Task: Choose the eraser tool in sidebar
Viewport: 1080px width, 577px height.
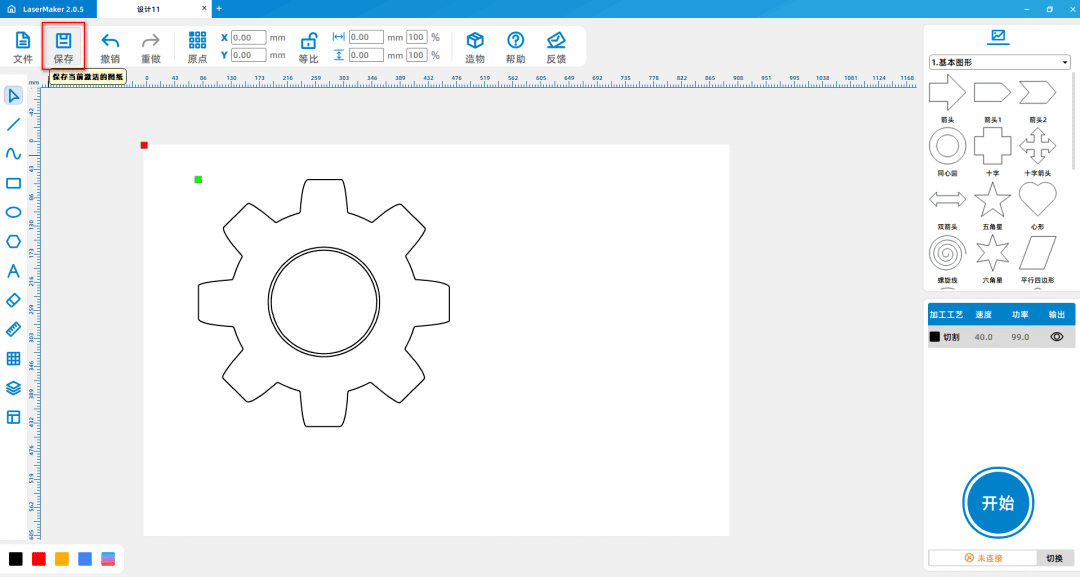Action: click(x=13, y=300)
